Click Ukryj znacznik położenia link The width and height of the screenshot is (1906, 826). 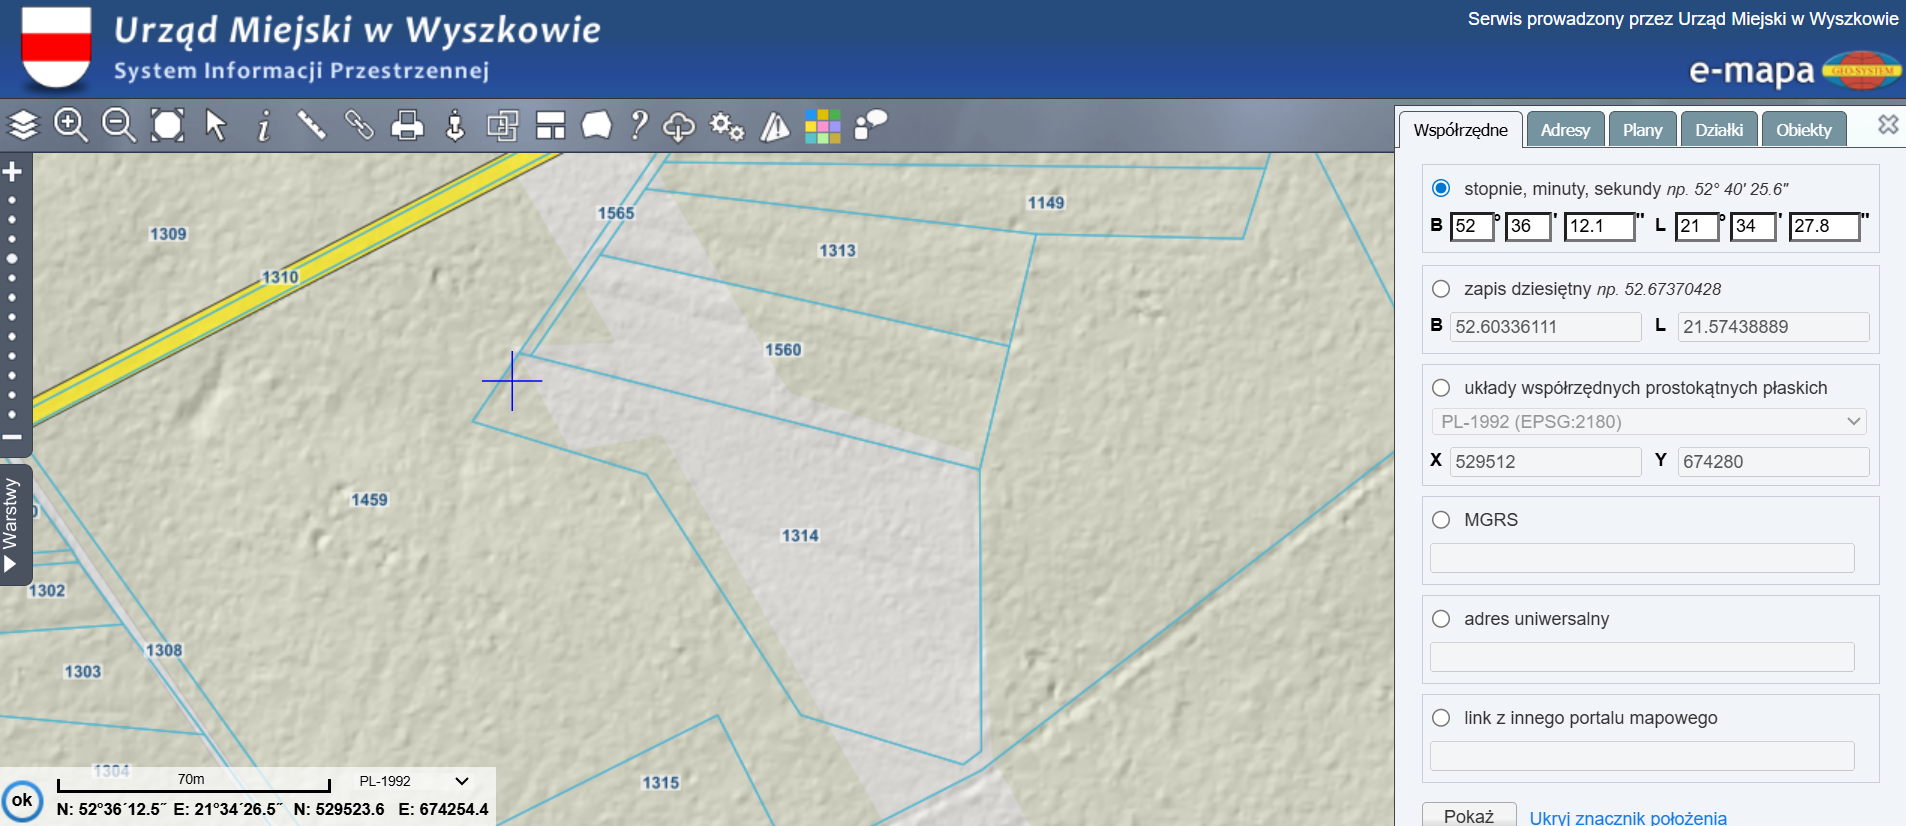[1628, 817]
